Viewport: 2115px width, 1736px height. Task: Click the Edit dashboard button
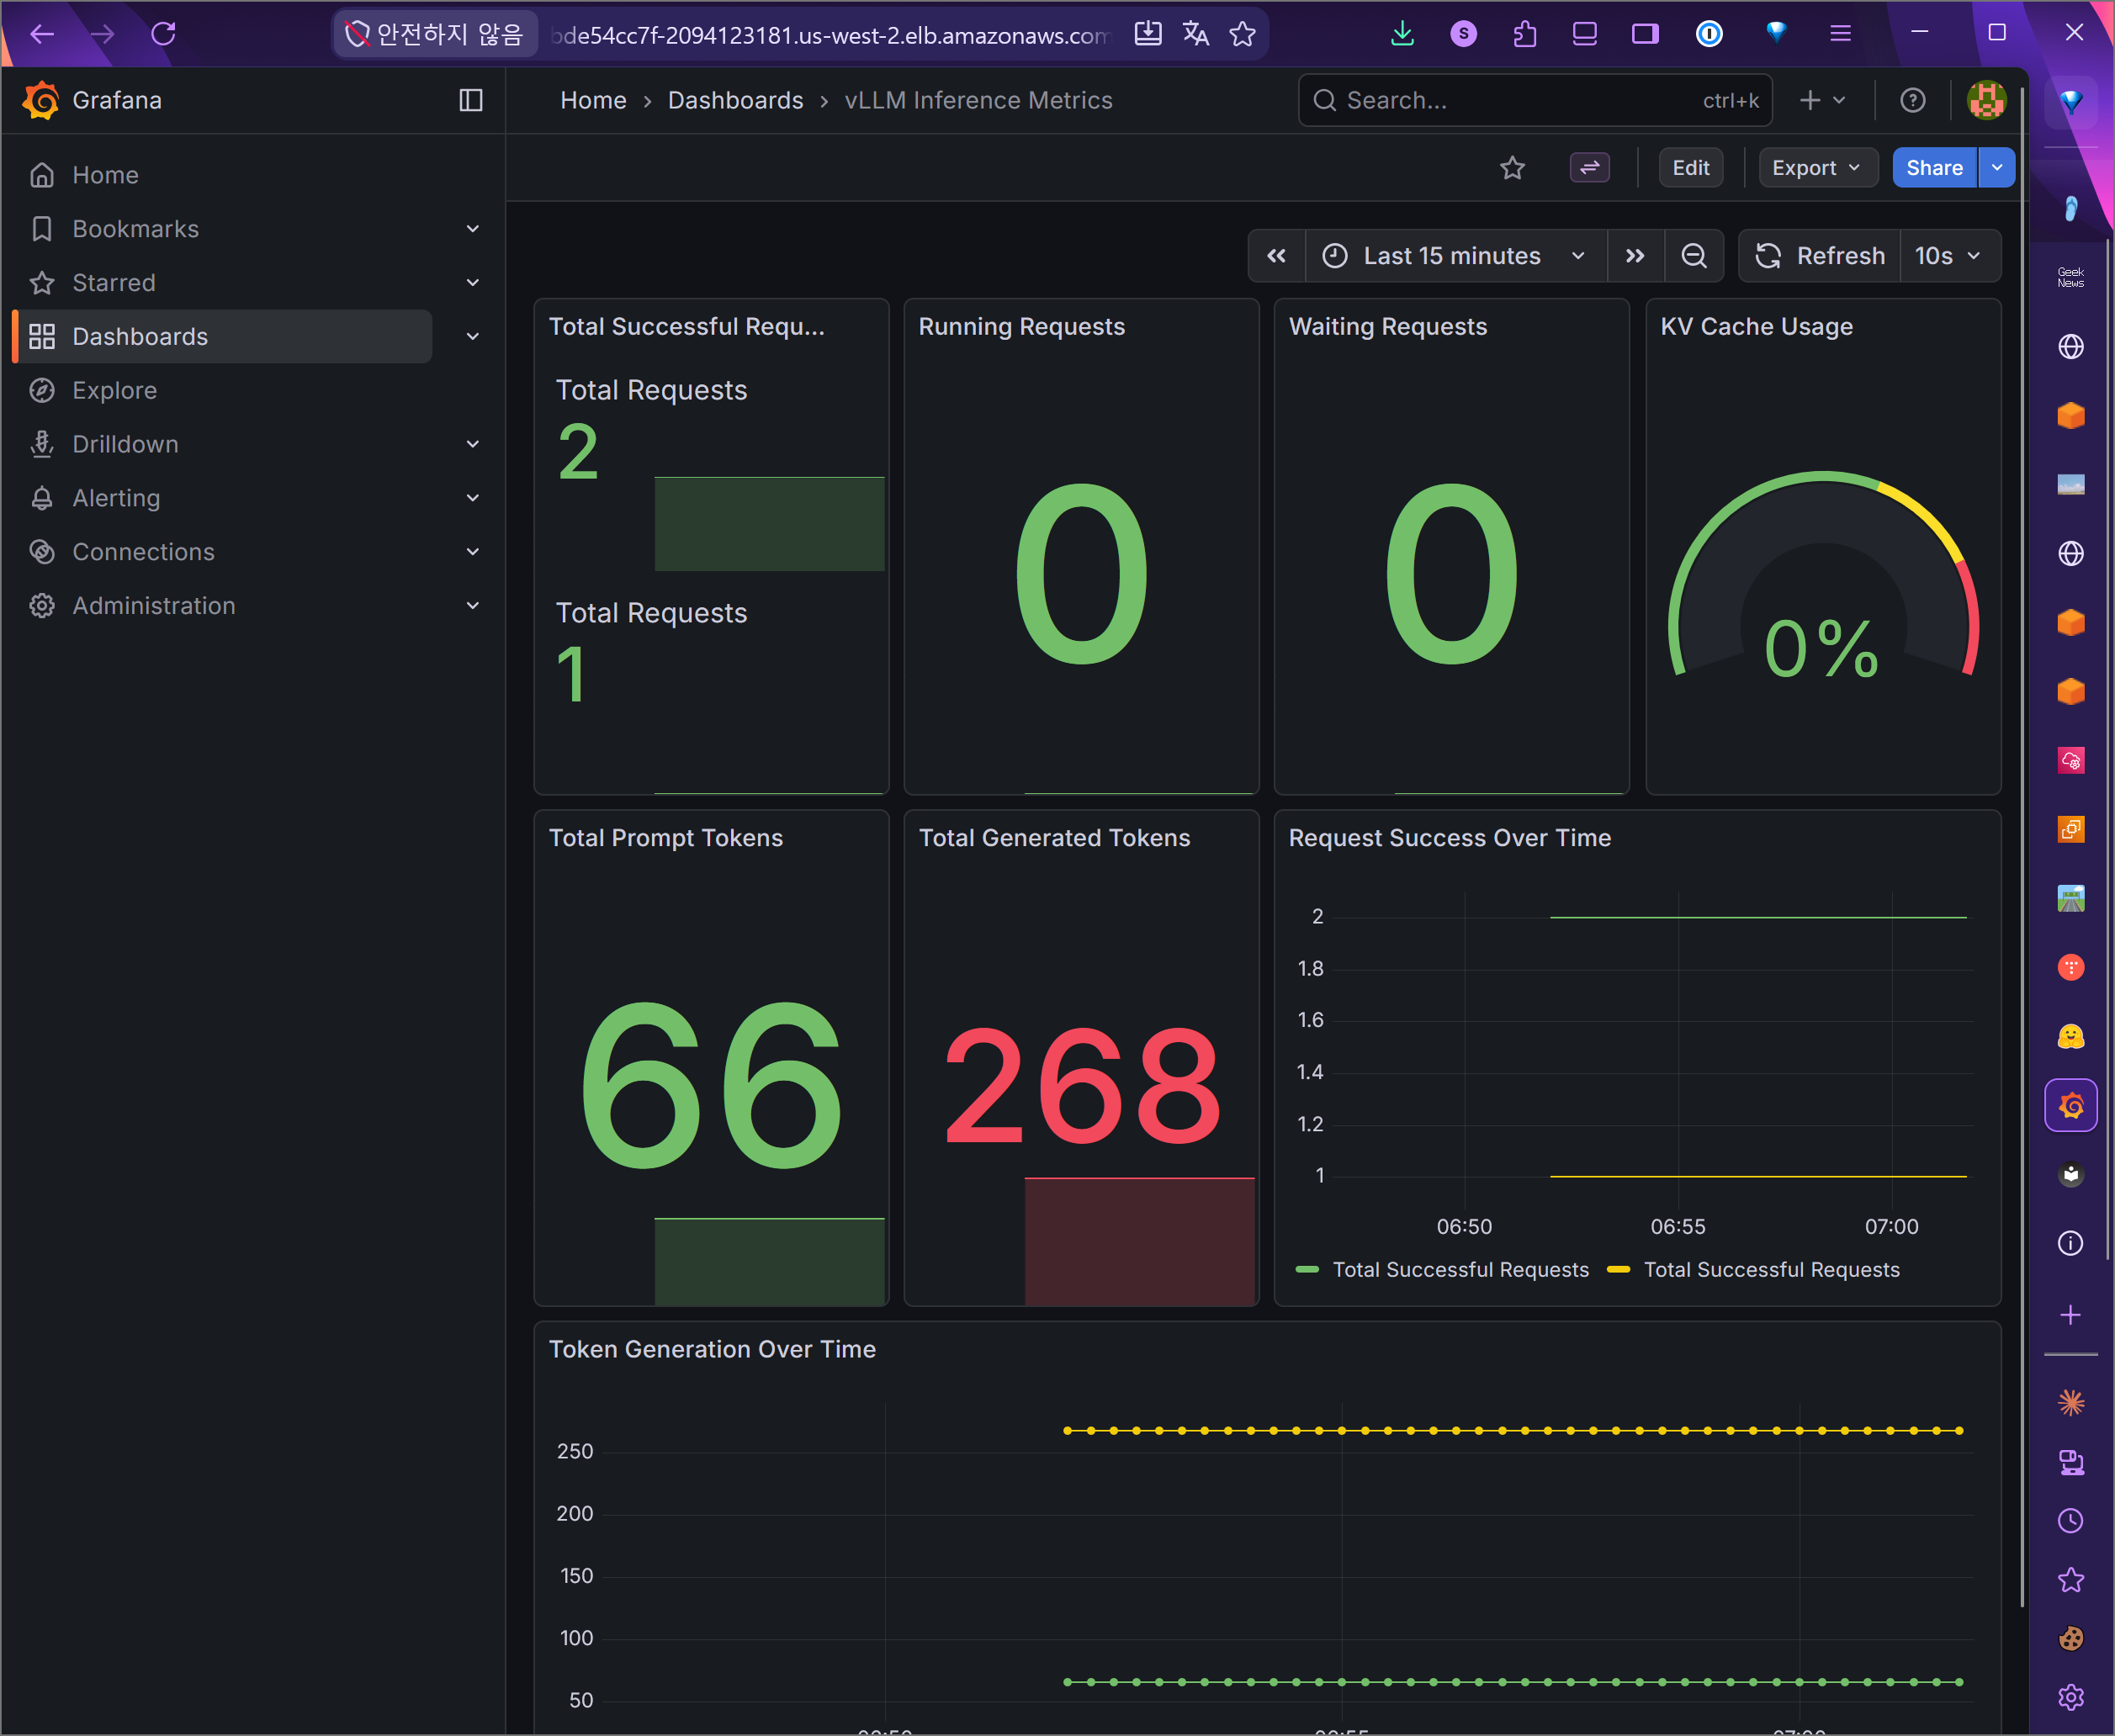[x=1690, y=168]
